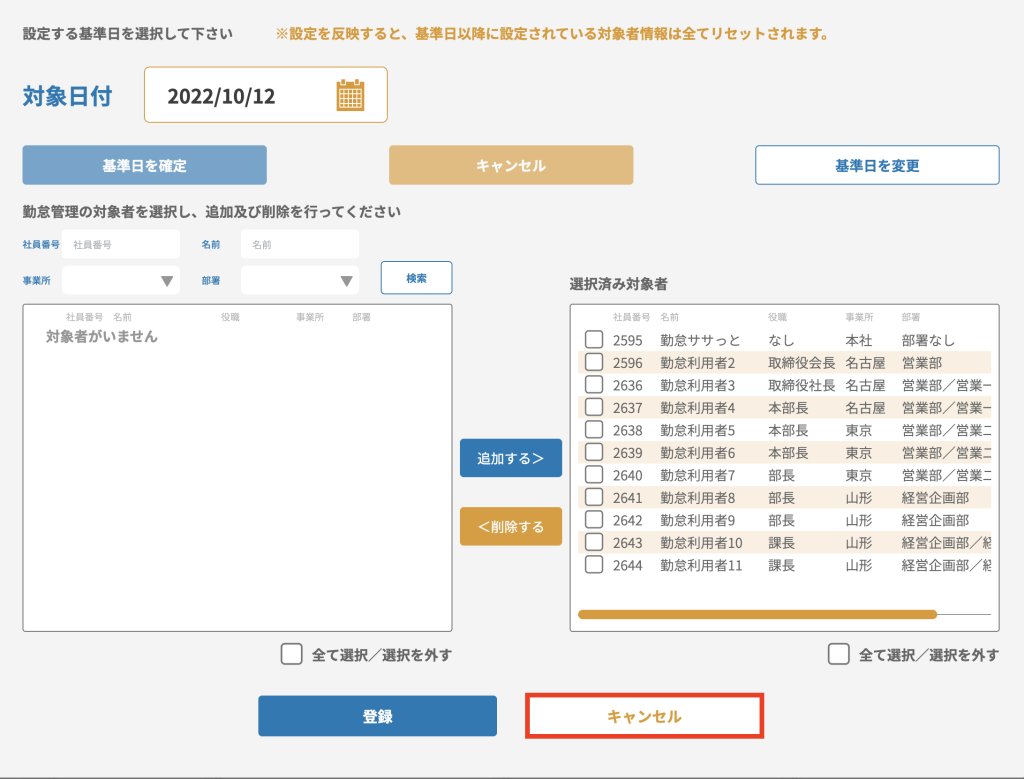The height and width of the screenshot is (779, 1024).
Task: Click the 基準日を変更 button
Action: 876,165
